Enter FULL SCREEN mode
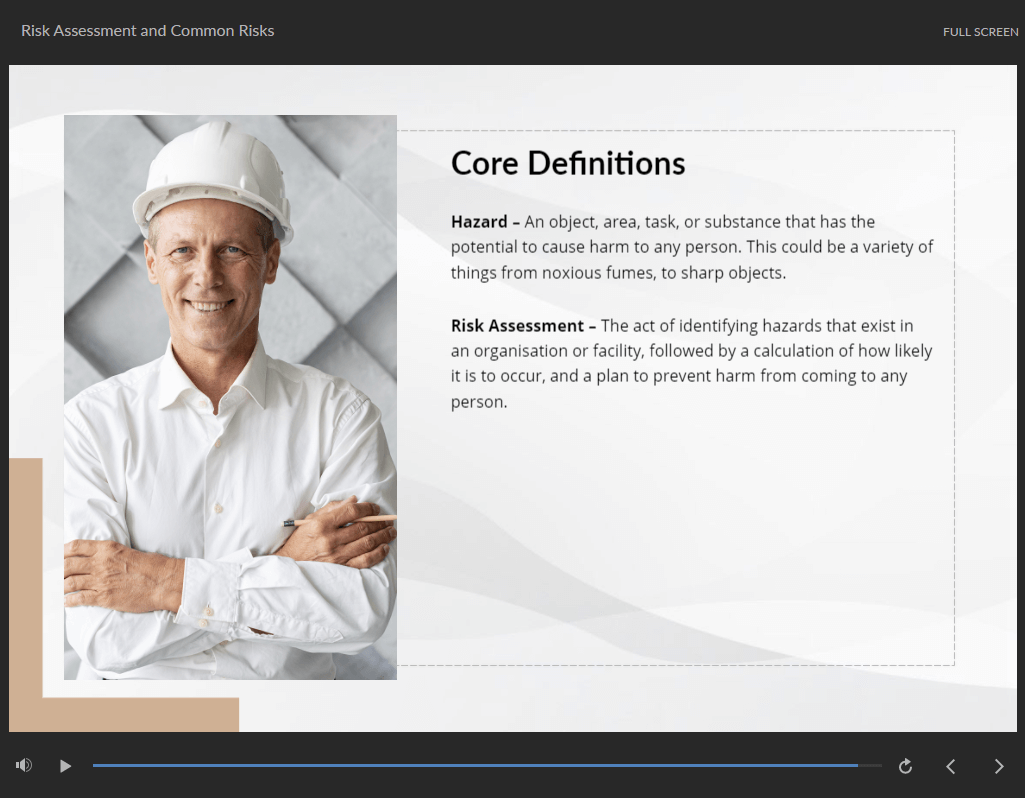The height and width of the screenshot is (798, 1025). pyautogui.click(x=980, y=32)
